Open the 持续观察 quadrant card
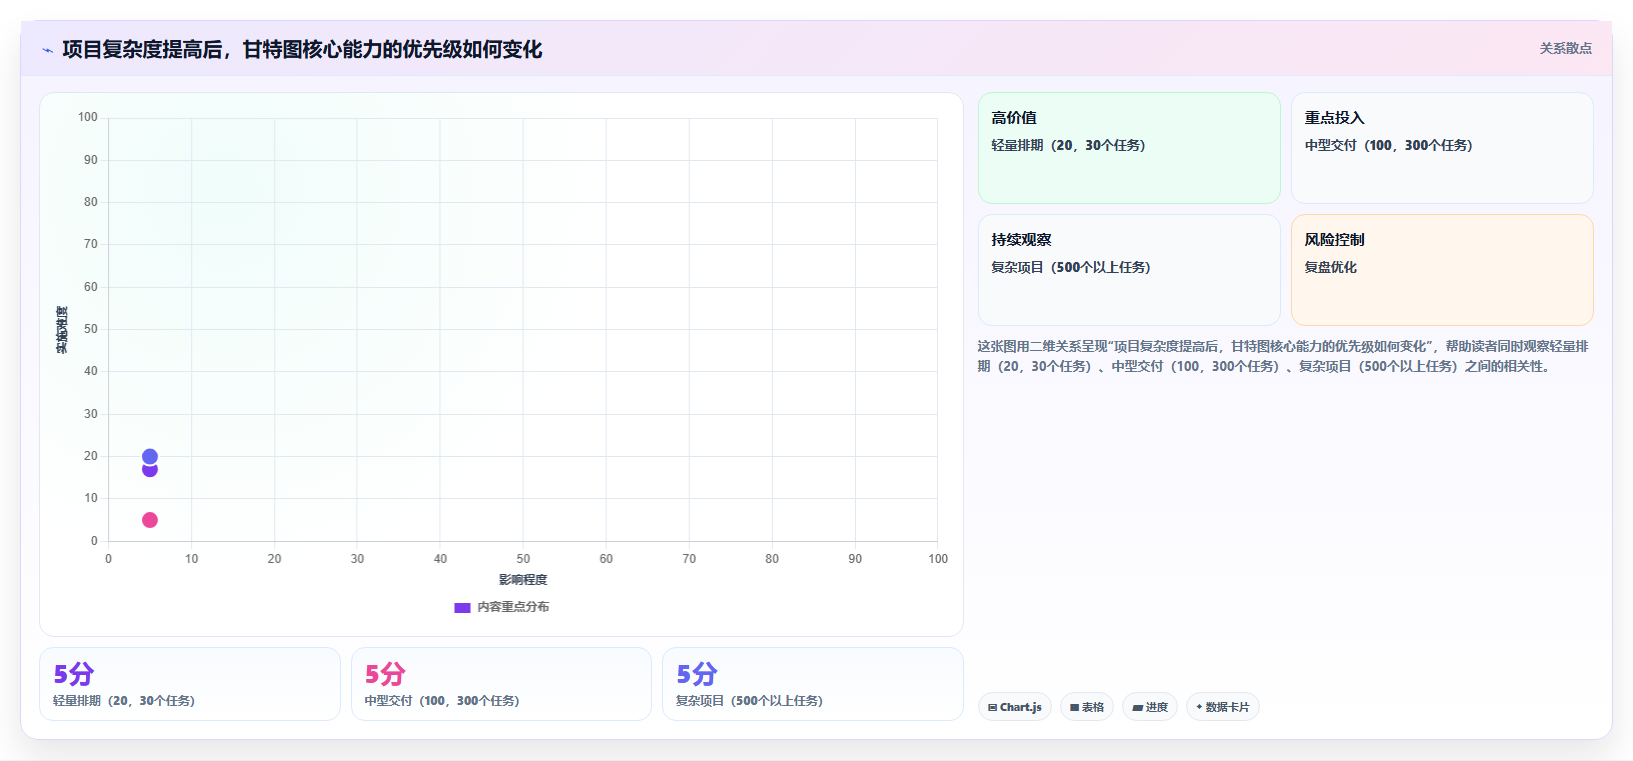The height and width of the screenshot is (761, 1633). pos(1129,270)
